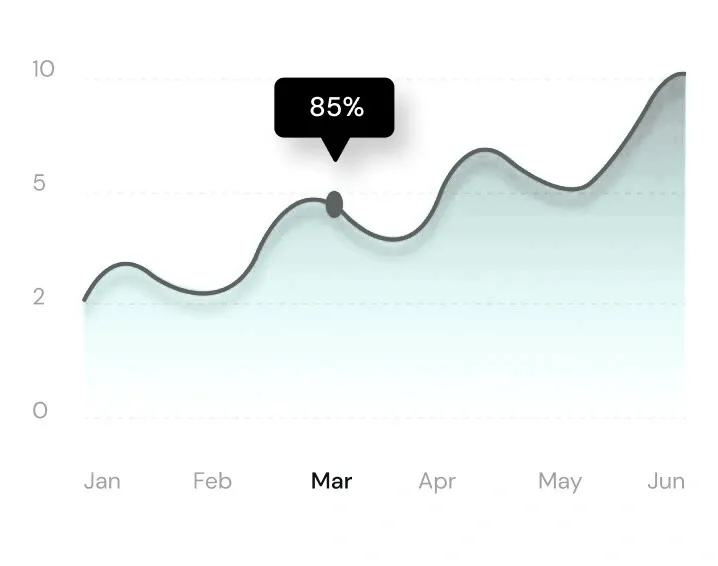Select the Feb month label
718x566 pixels.
click(x=212, y=481)
